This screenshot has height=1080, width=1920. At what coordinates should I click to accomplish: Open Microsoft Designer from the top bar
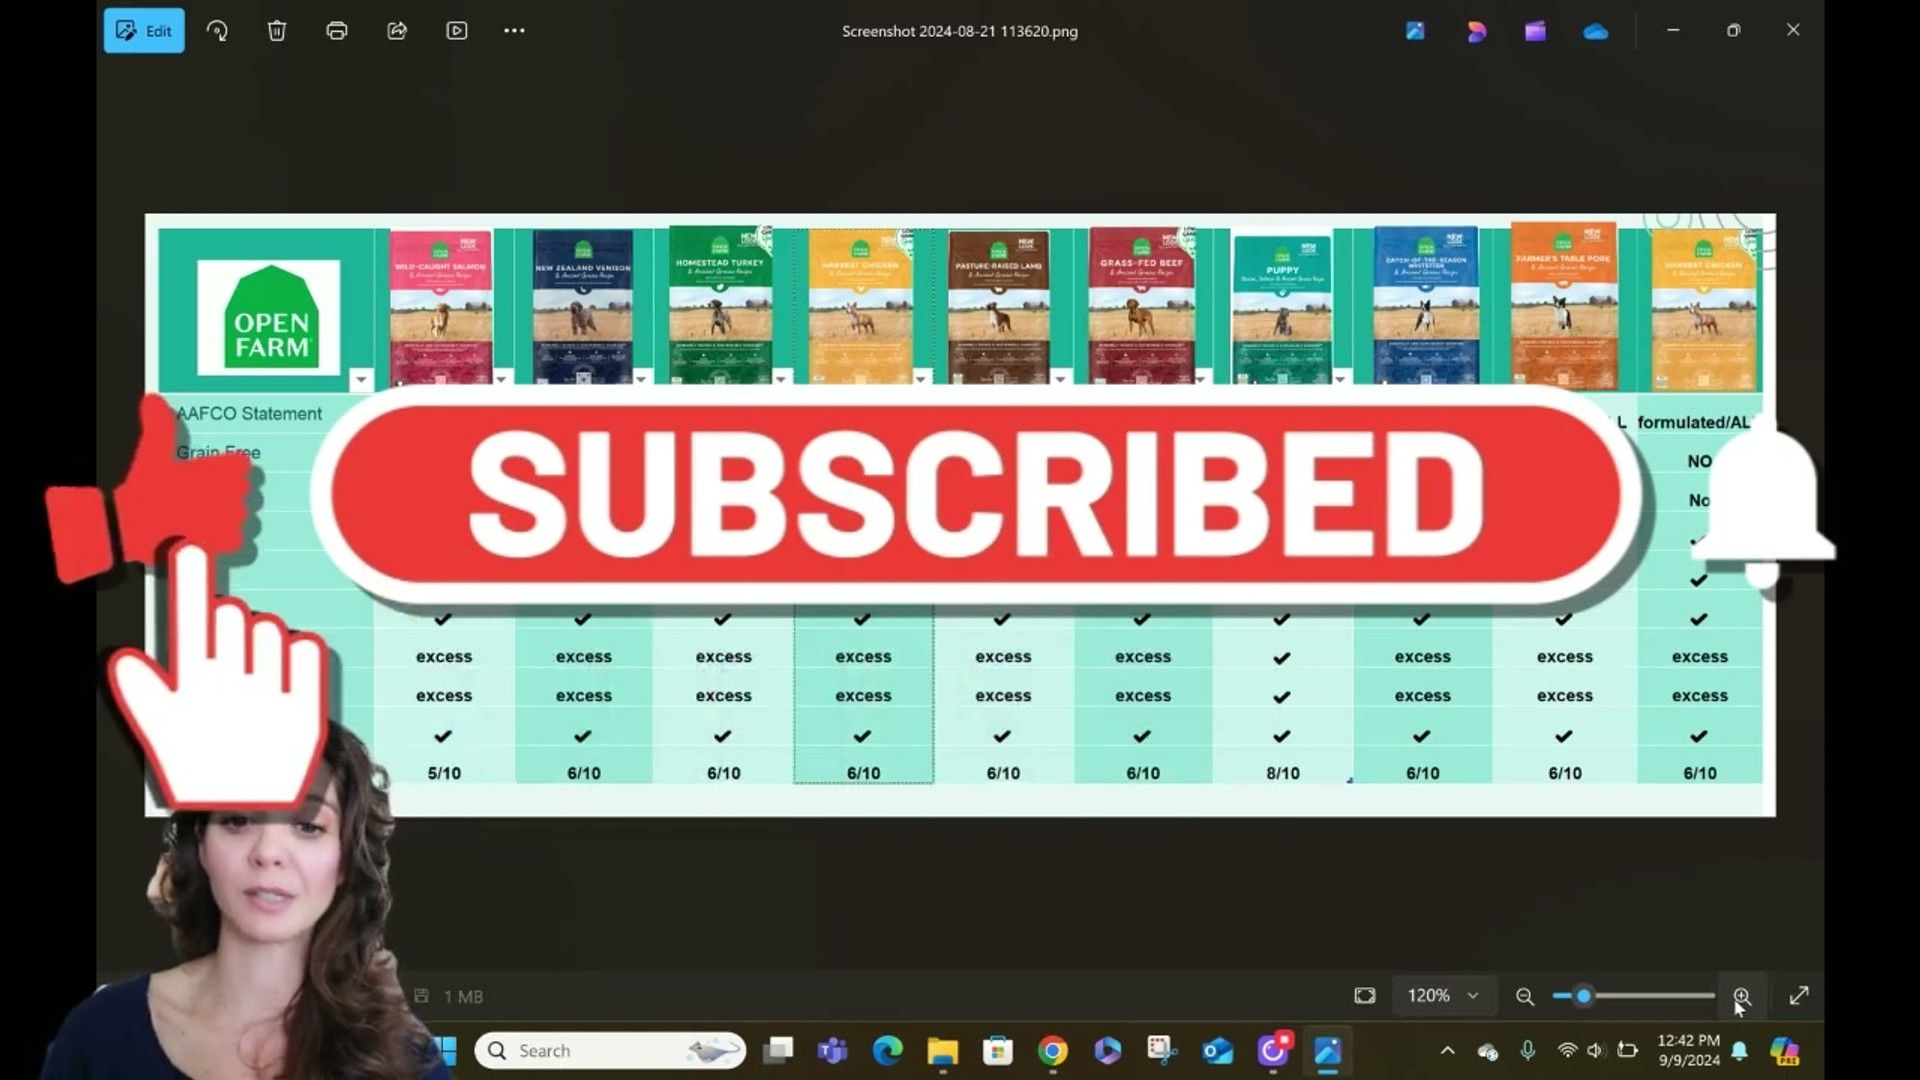(1476, 31)
